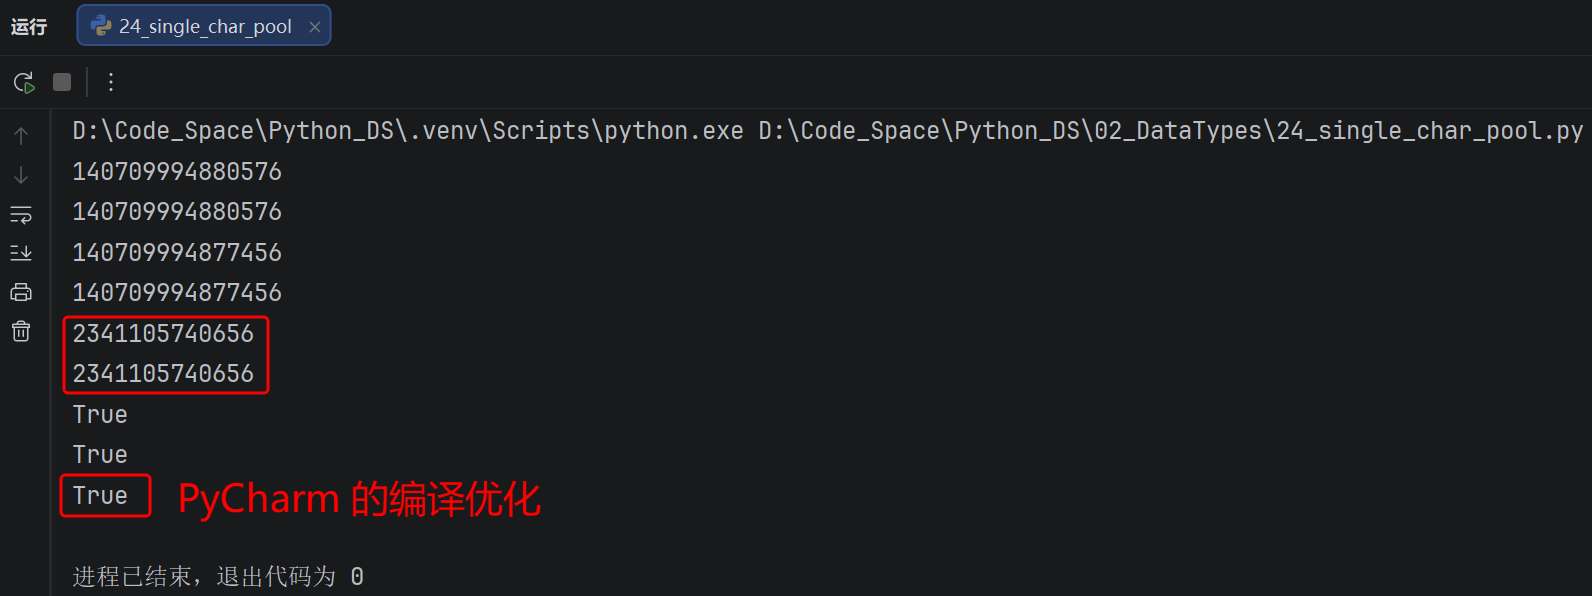Jump up the stack trace
The image size is (1592, 596).
pyautogui.click(x=21, y=136)
